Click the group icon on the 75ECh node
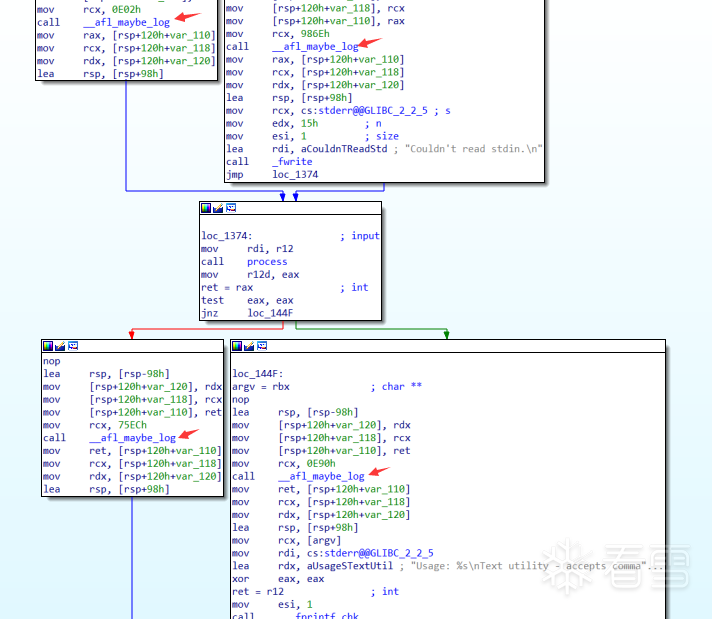The width and height of the screenshot is (712, 619). [x=73, y=346]
